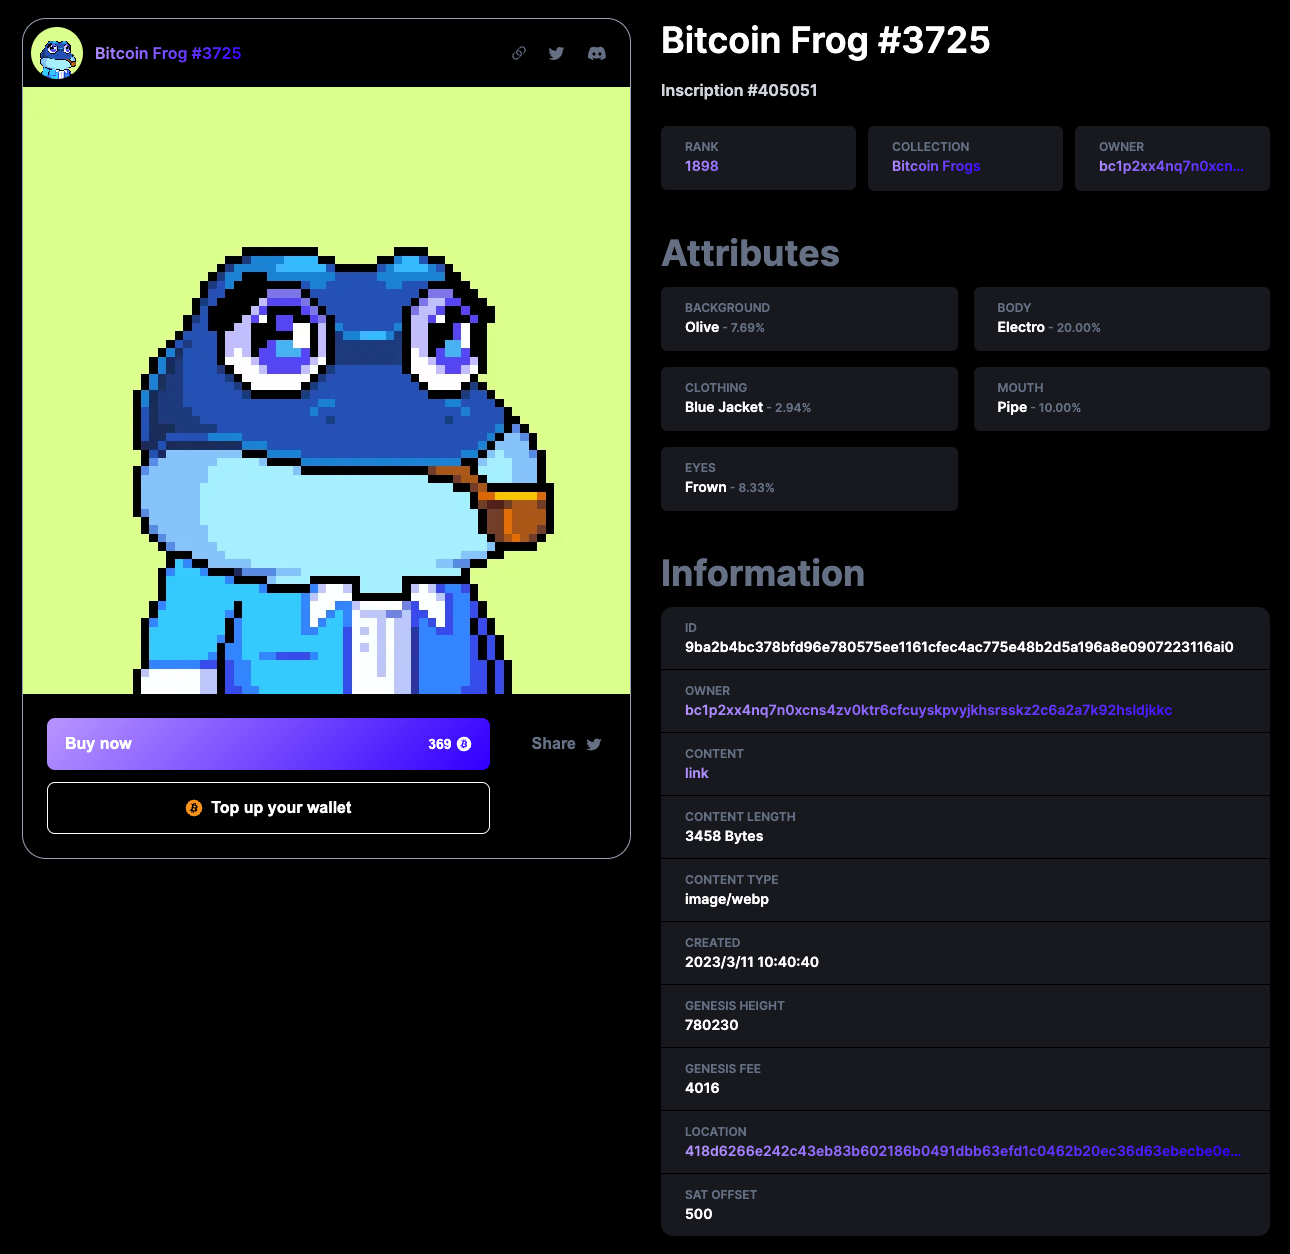Click the frog avatar thumbnail in header
The image size is (1290, 1254).
(x=57, y=53)
